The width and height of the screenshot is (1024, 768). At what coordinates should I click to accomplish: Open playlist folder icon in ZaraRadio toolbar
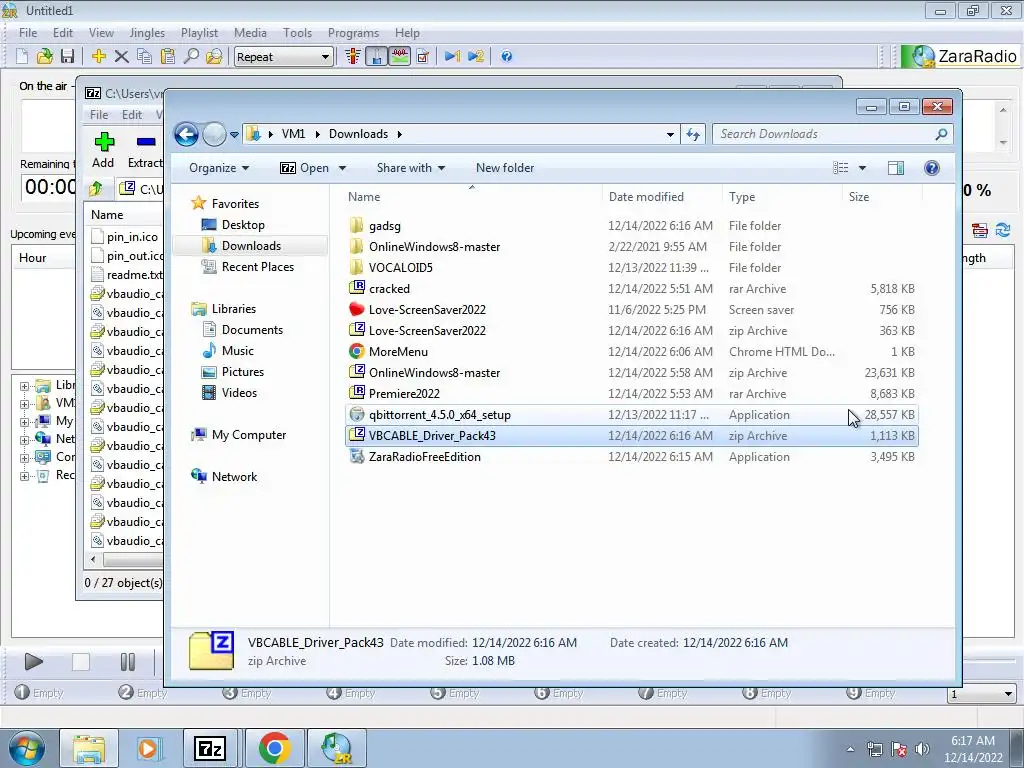click(x=44, y=57)
